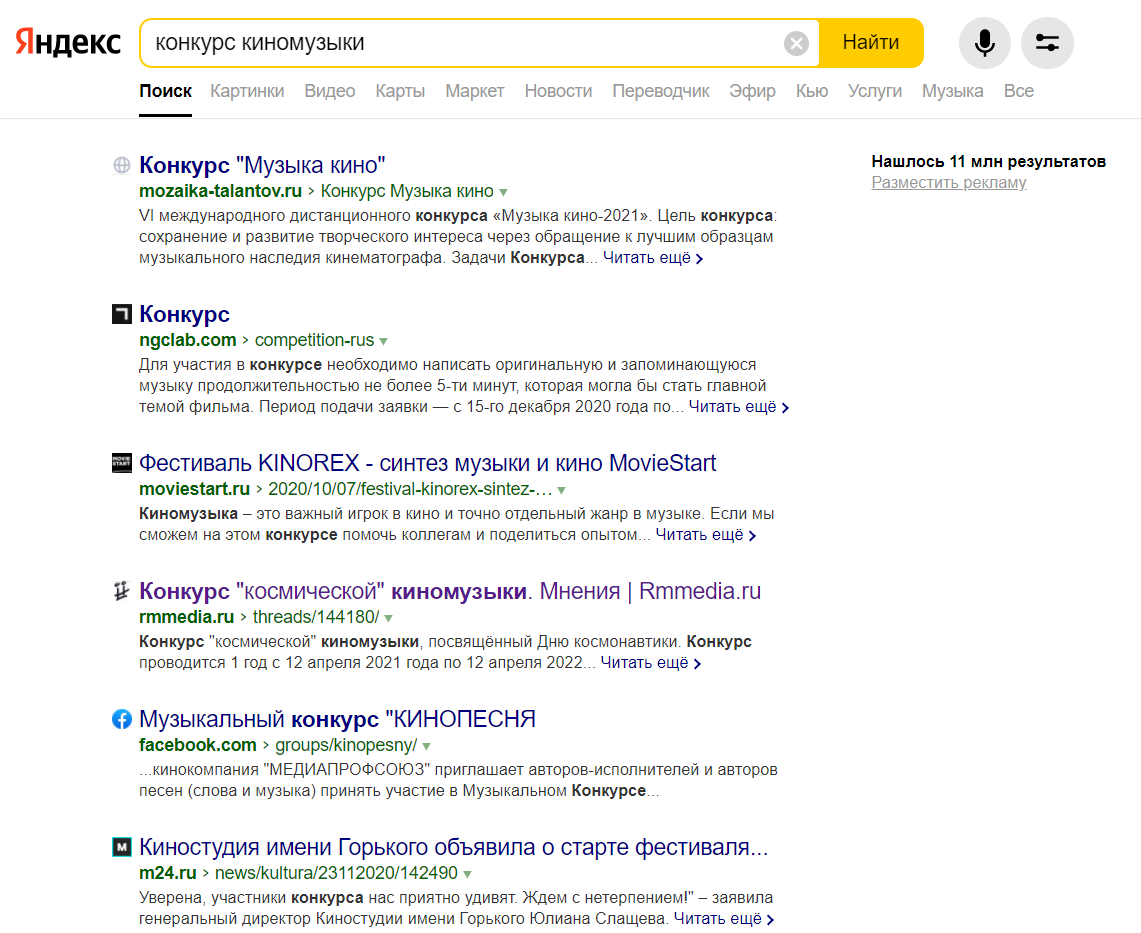Screen dimensions: 1141x933
Task: Open search settings sliders icon
Action: 1047,43
